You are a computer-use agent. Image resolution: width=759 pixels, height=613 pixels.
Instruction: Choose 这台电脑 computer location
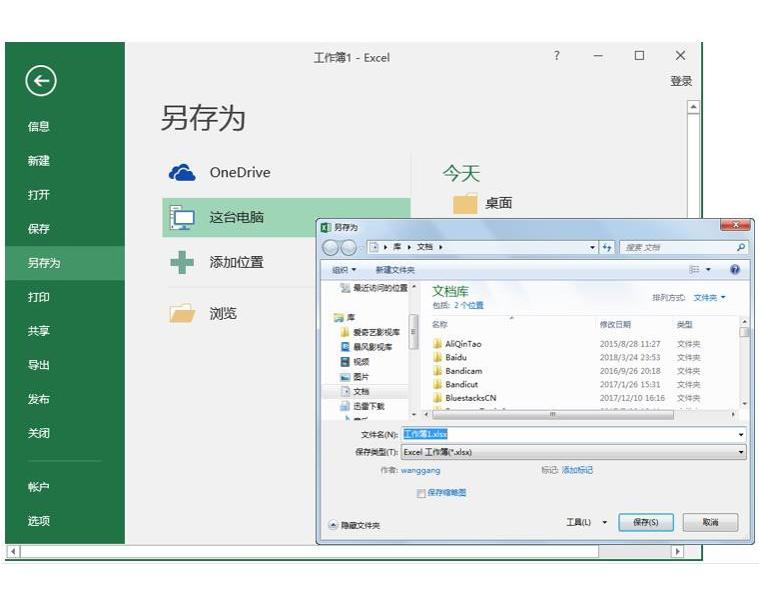pyautogui.click(x=286, y=217)
